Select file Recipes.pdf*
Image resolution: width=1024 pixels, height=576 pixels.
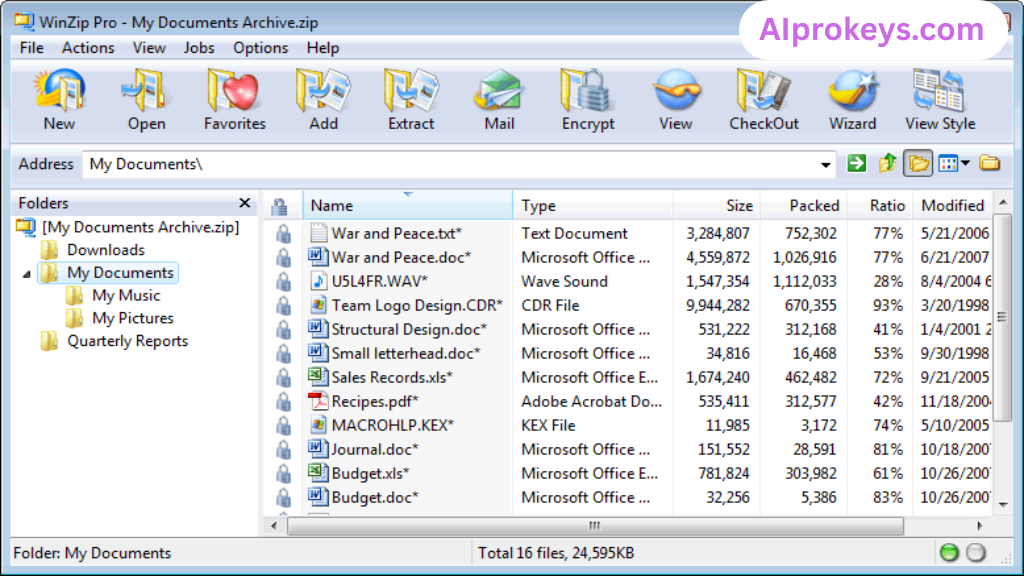[x=375, y=402]
